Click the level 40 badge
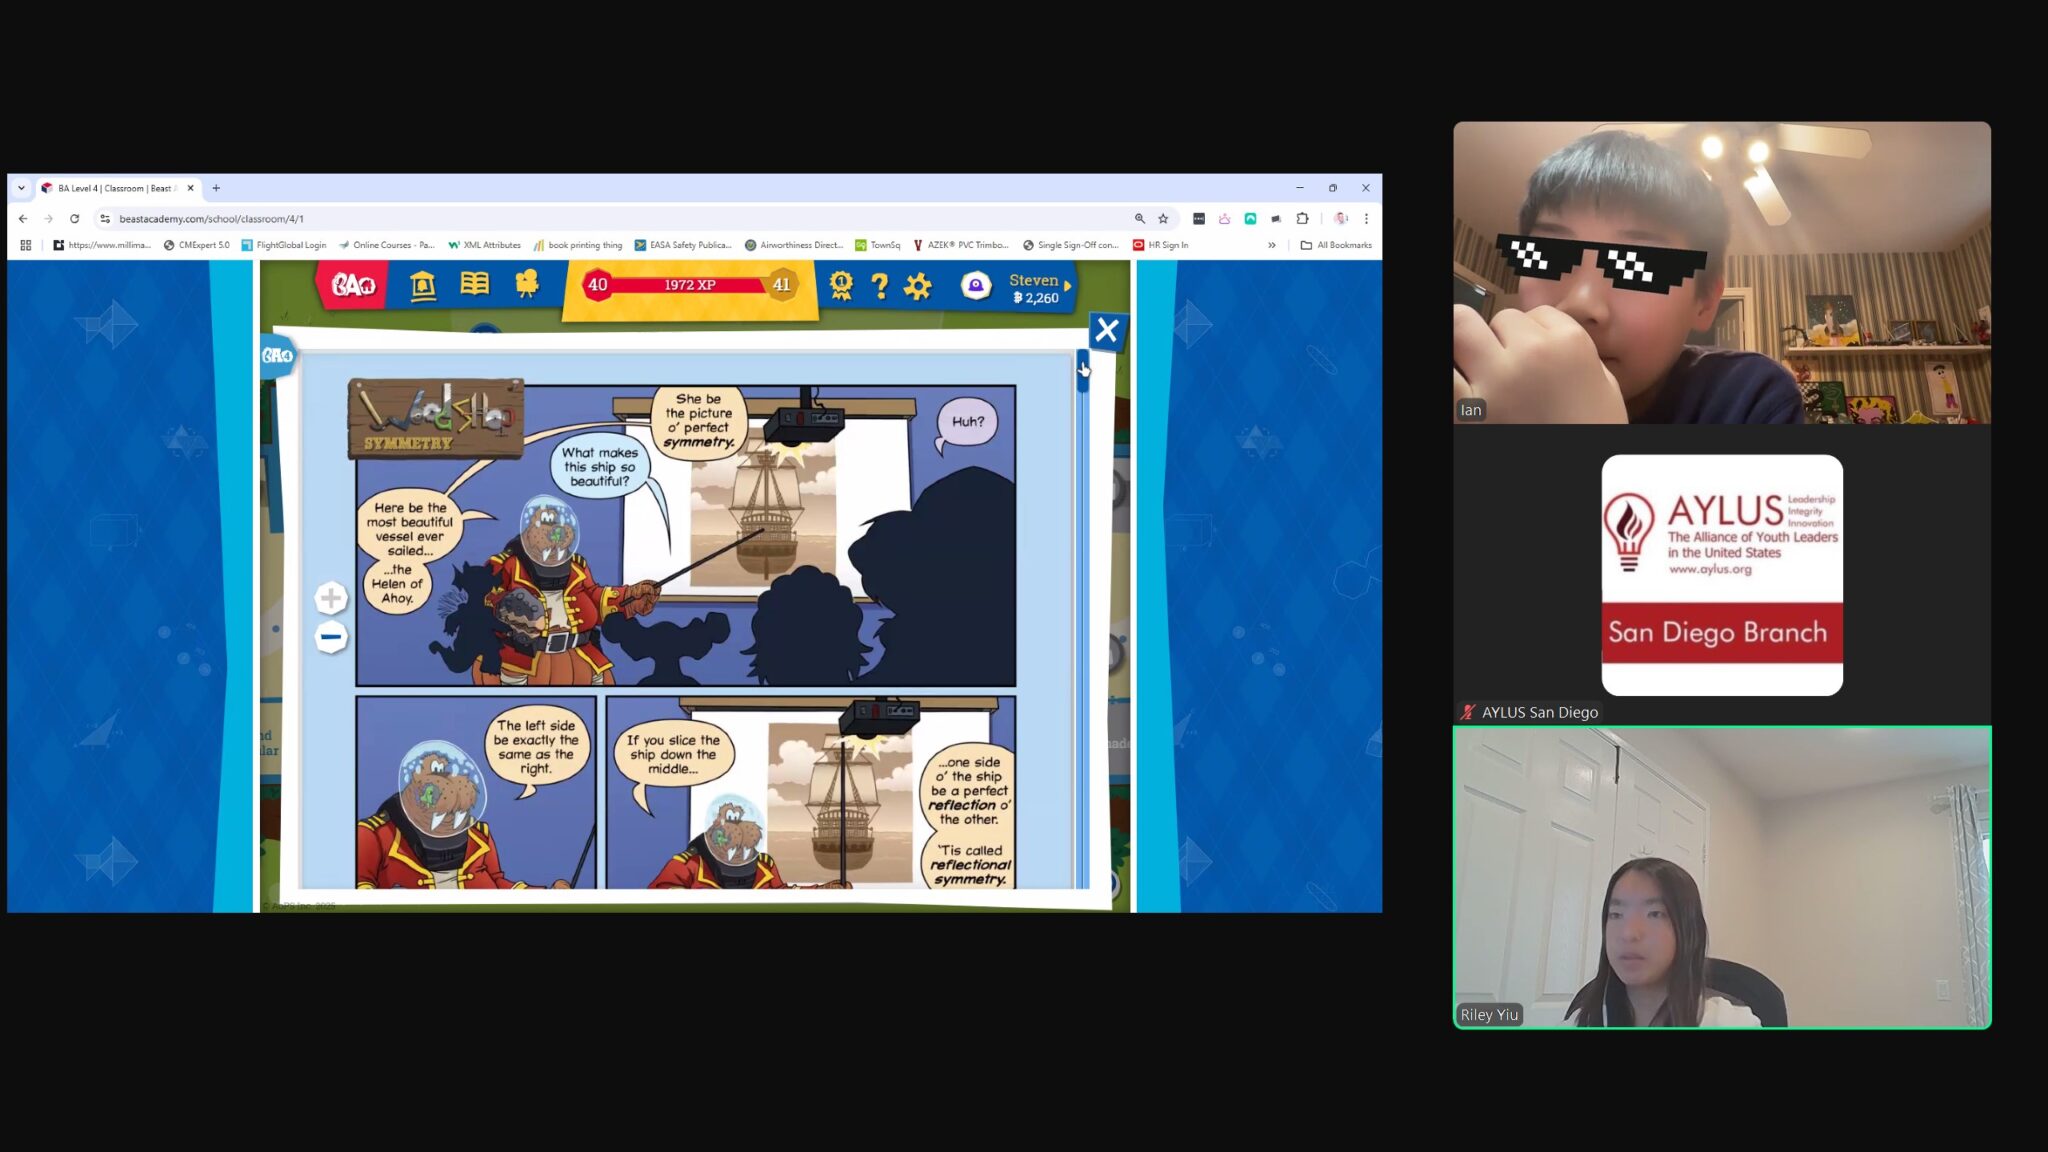Image resolution: width=2048 pixels, height=1152 pixels. tap(597, 285)
